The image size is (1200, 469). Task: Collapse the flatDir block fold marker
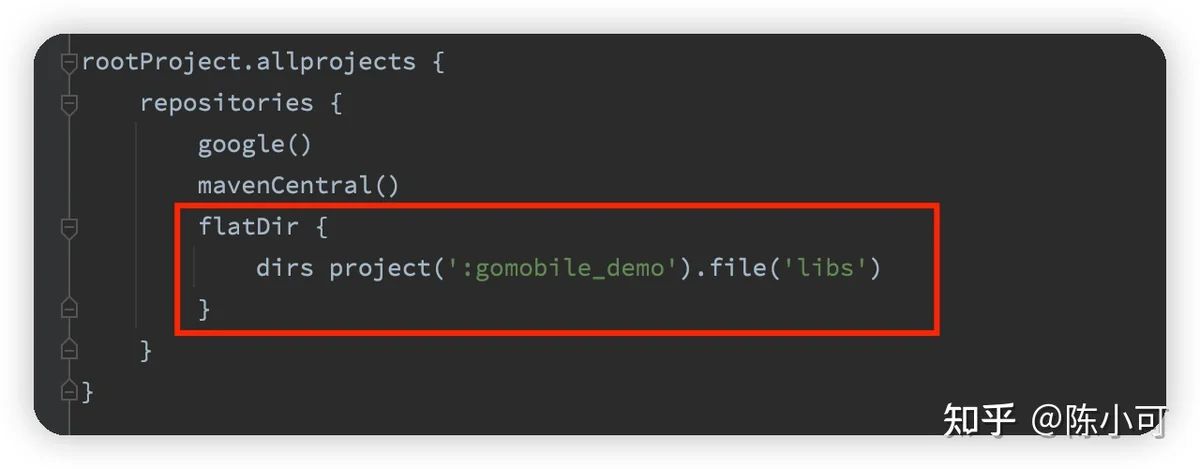point(68,227)
